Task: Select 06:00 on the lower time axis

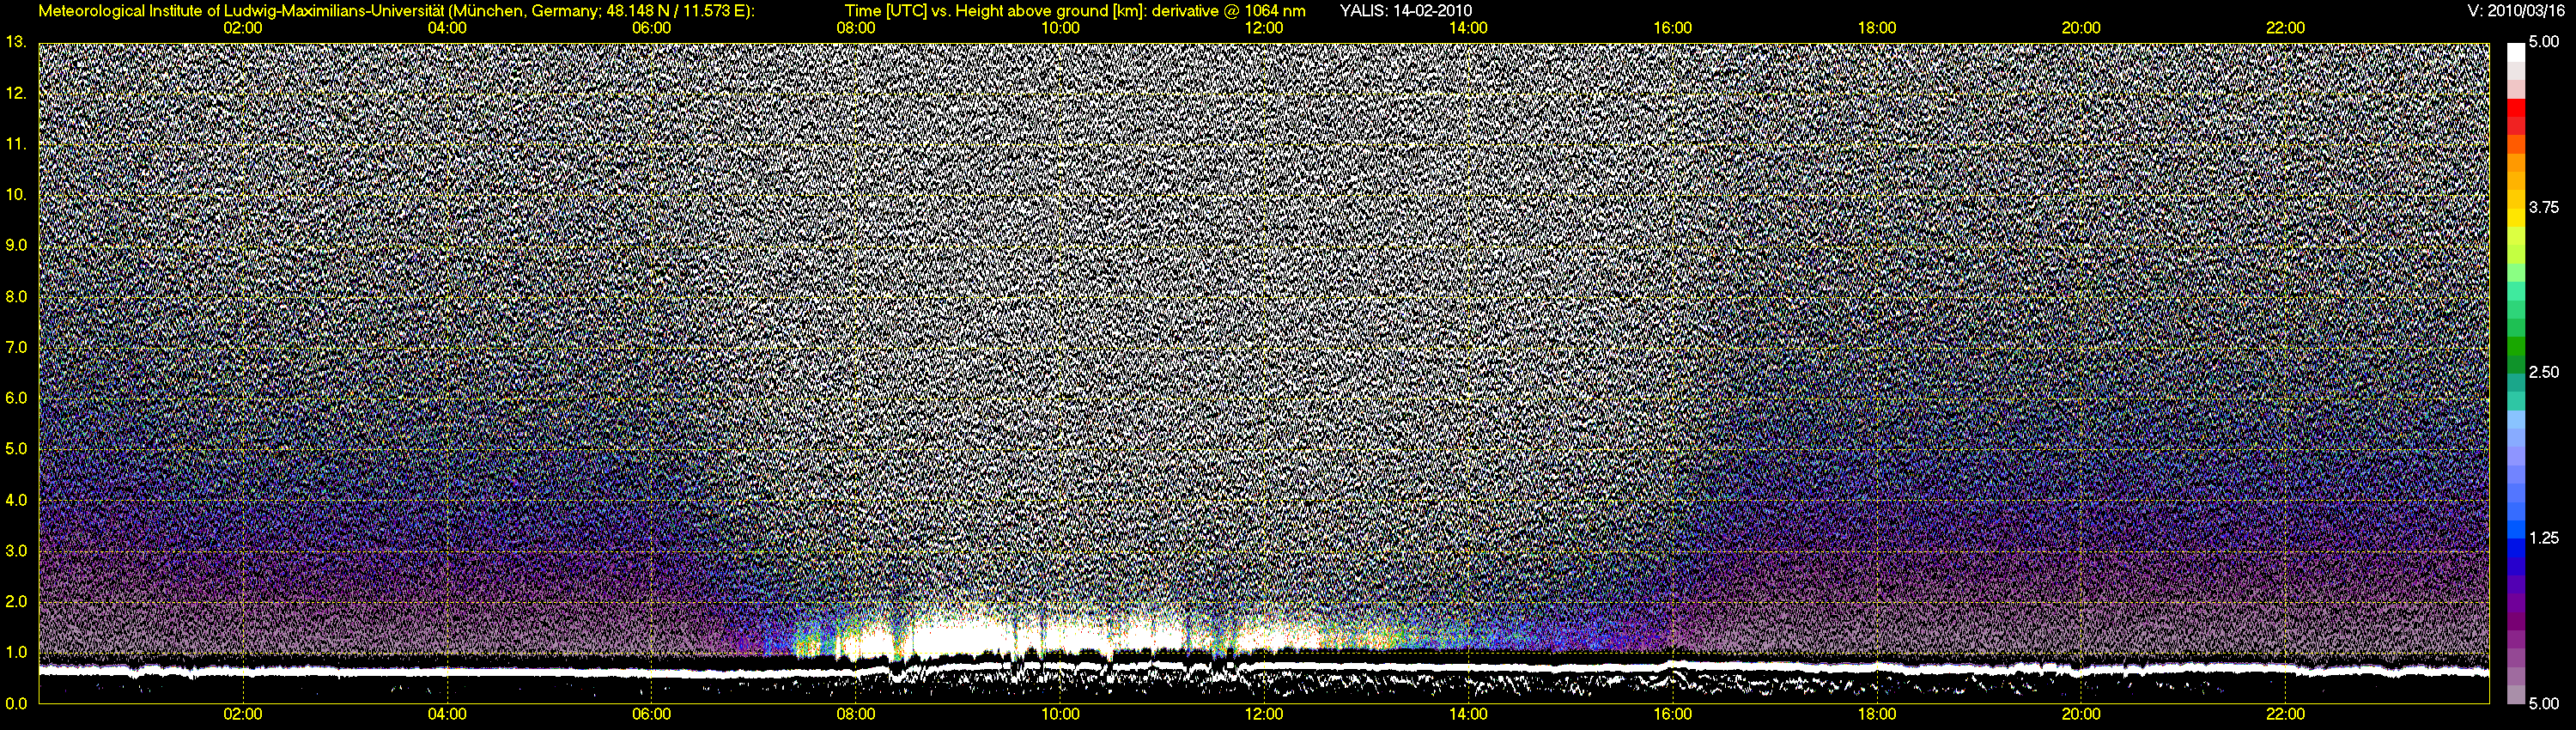Action: [x=651, y=715]
